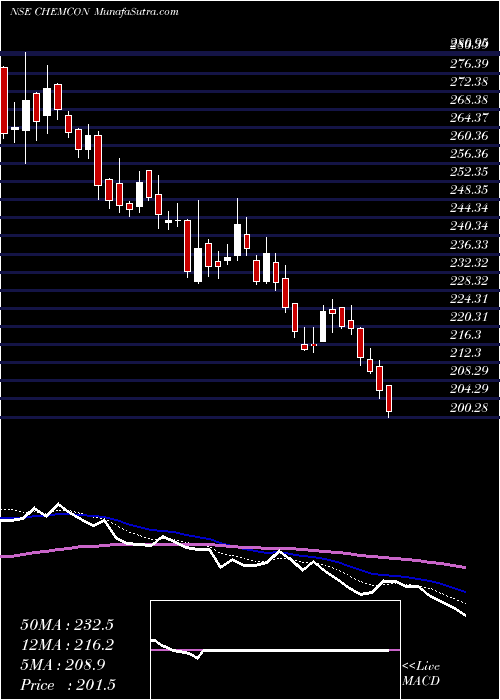Select the 200.28 price level label

[x=468, y=407]
